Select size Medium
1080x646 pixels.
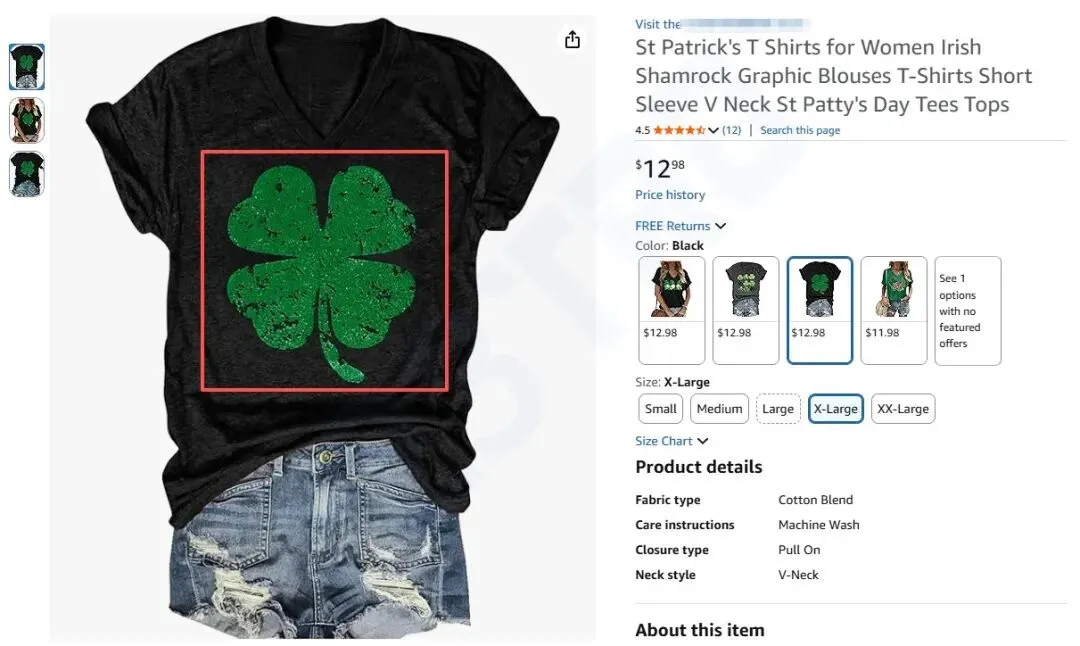tap(719, 408)
